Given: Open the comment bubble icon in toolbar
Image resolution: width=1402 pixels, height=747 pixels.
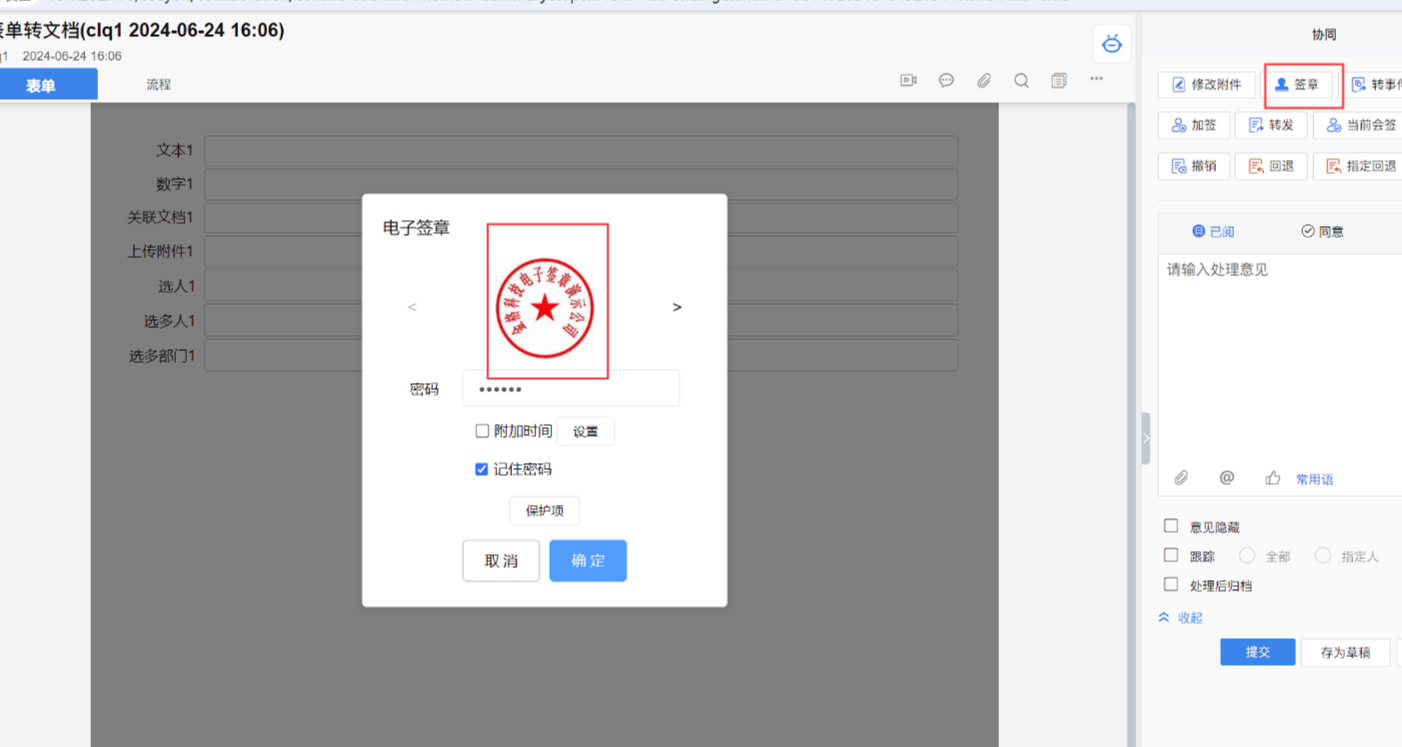Looking at the screenshot, I should [946, 81].
